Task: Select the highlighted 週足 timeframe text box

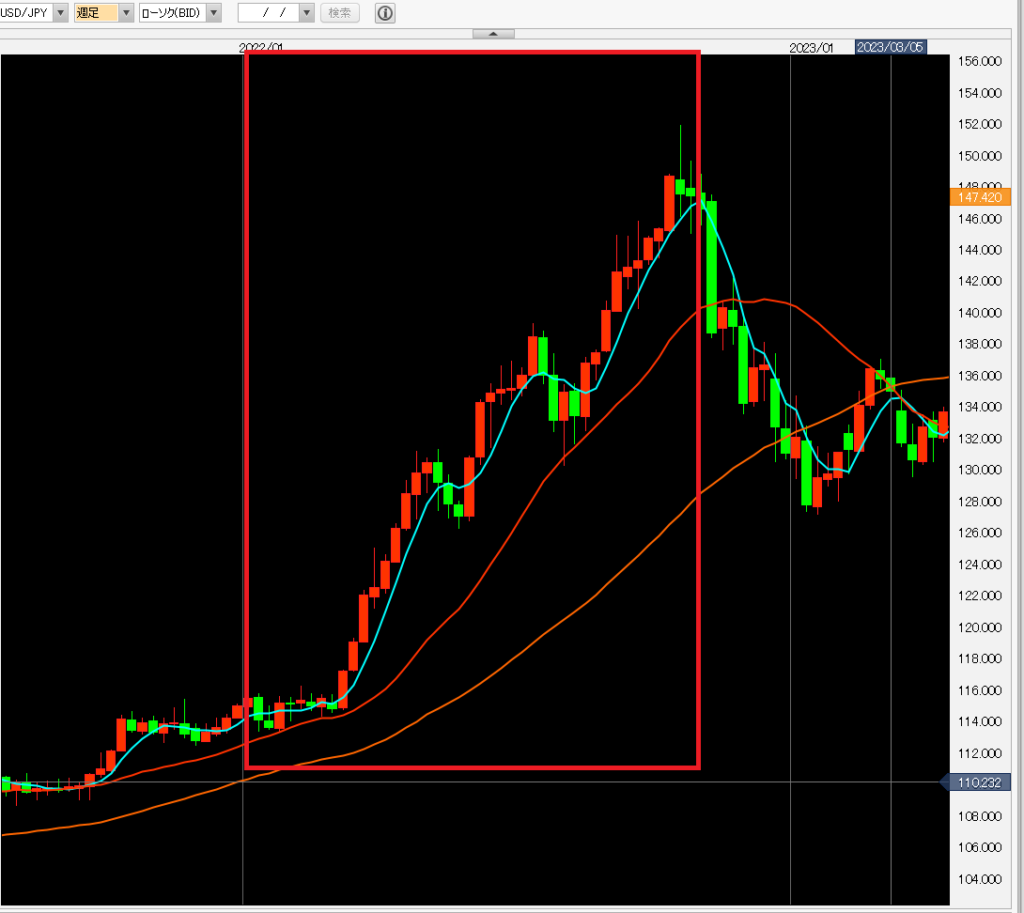Action: pos(96,13)
